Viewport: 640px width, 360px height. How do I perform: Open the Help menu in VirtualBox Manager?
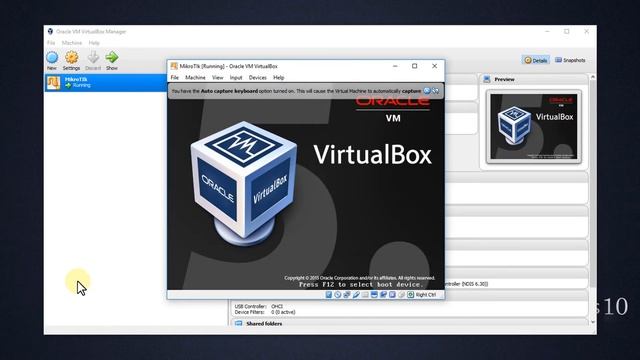[94, 43]
